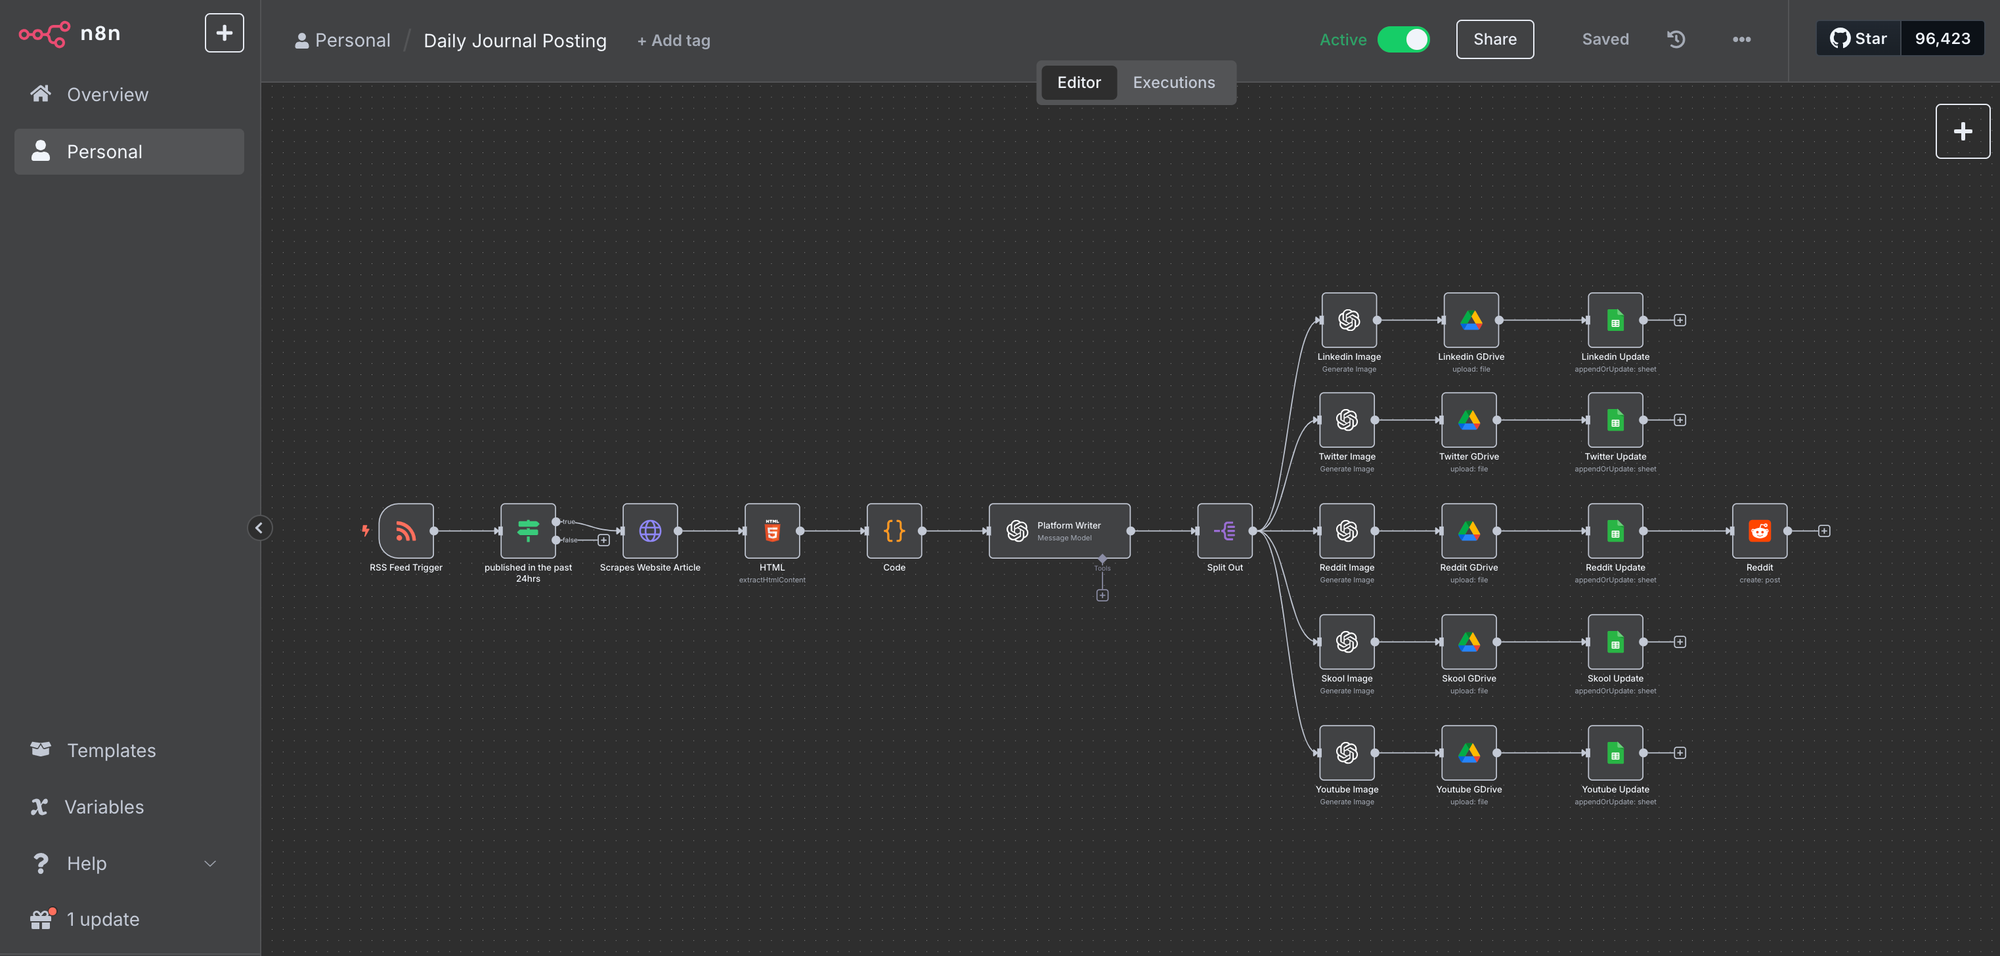Select the Twitter GDrive node

coord(1469,420)
